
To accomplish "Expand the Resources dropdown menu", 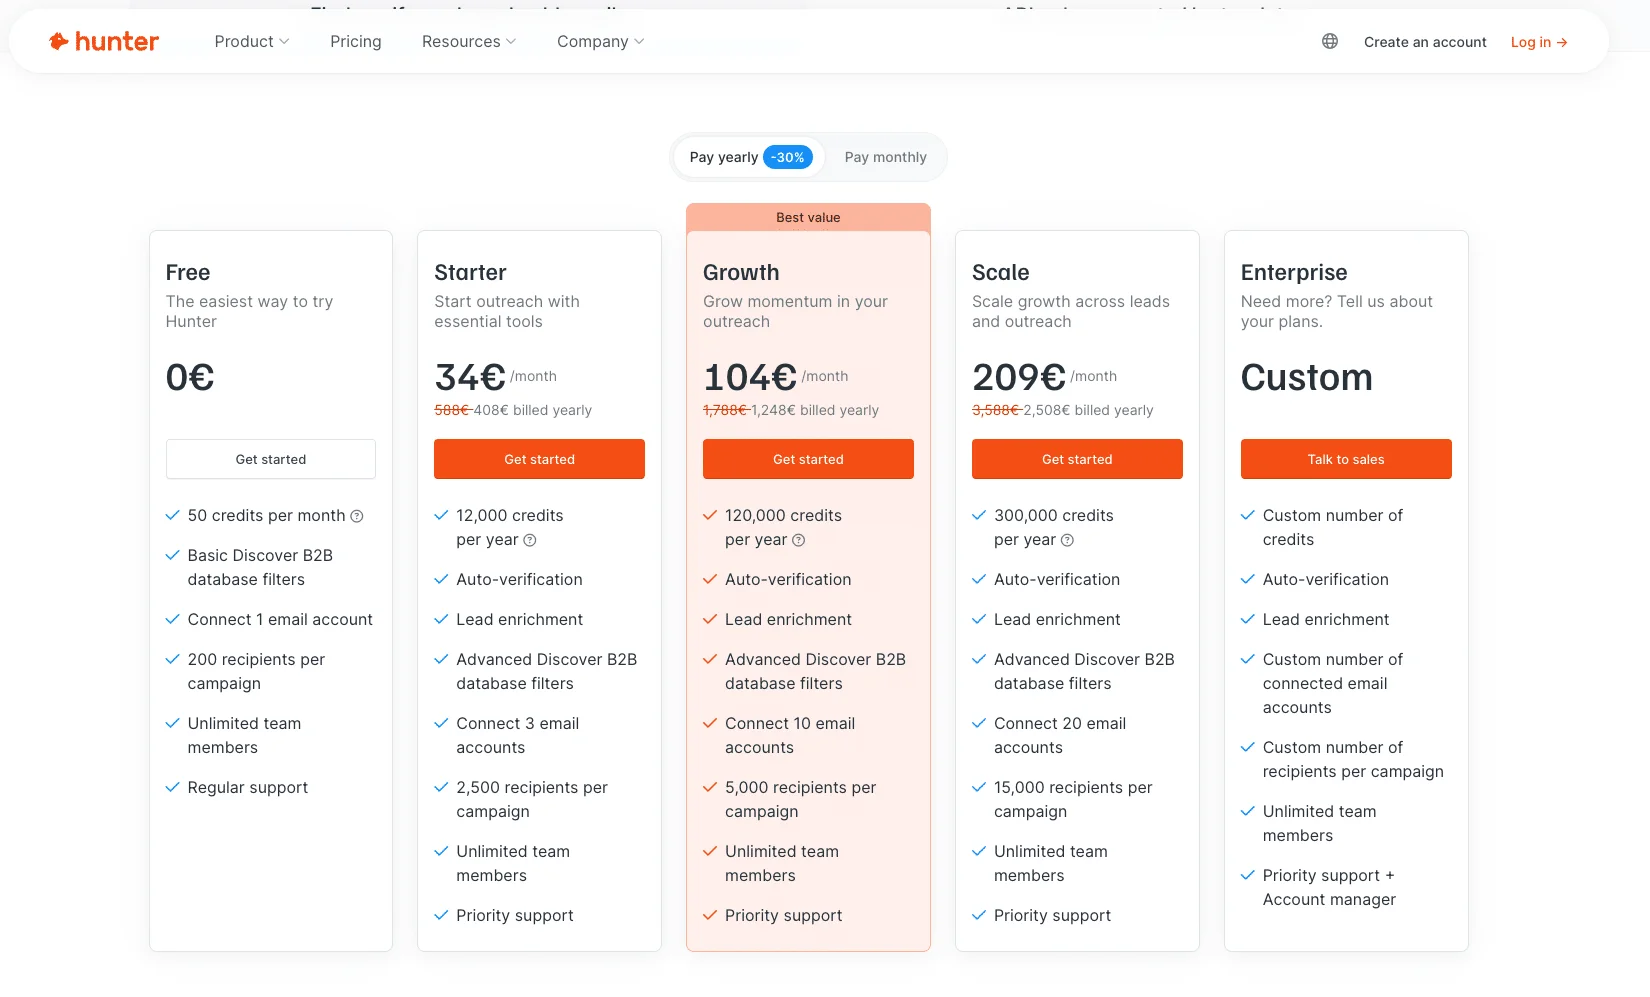I will [x=469, y=41].
